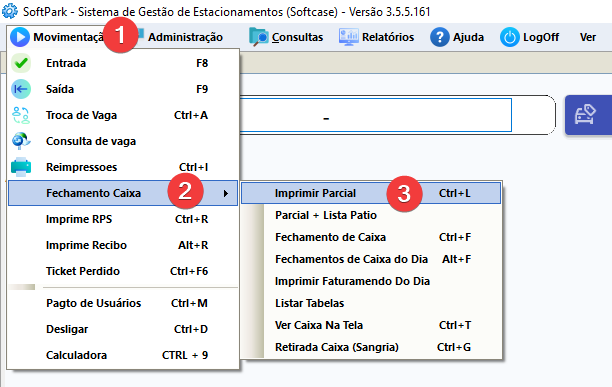Click the SoftPark gear title icon

(x=9, y=11)
